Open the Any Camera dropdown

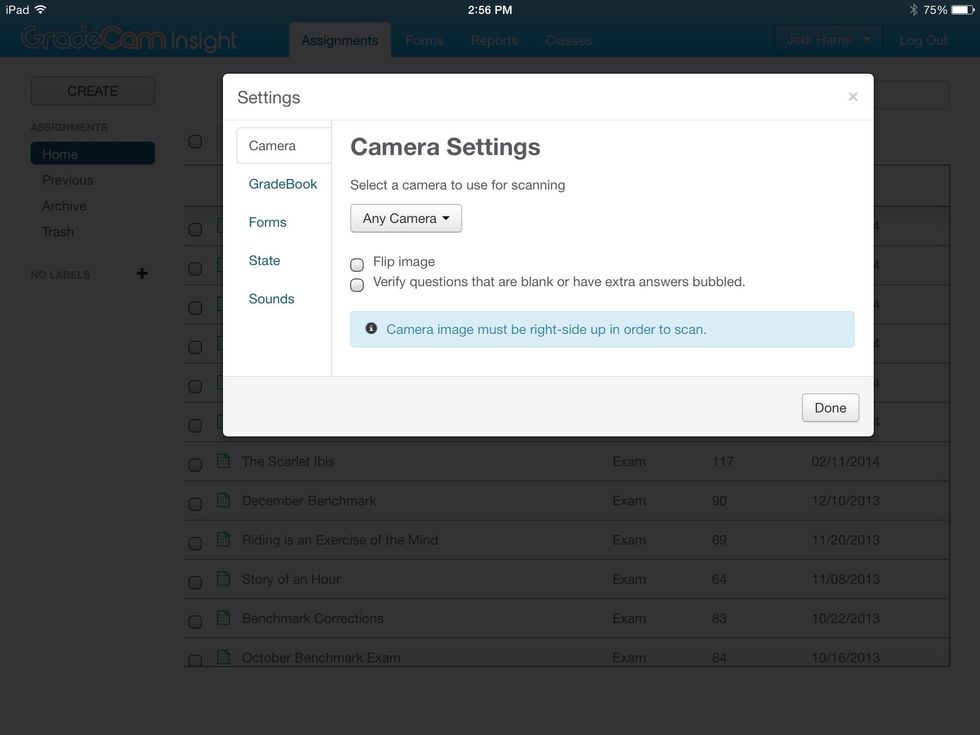(406, 218)
